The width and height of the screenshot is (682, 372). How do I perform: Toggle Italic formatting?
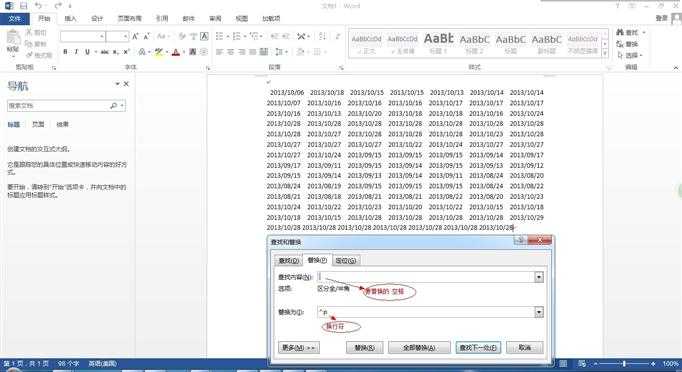pyautogui.click(x=76, y=52)
